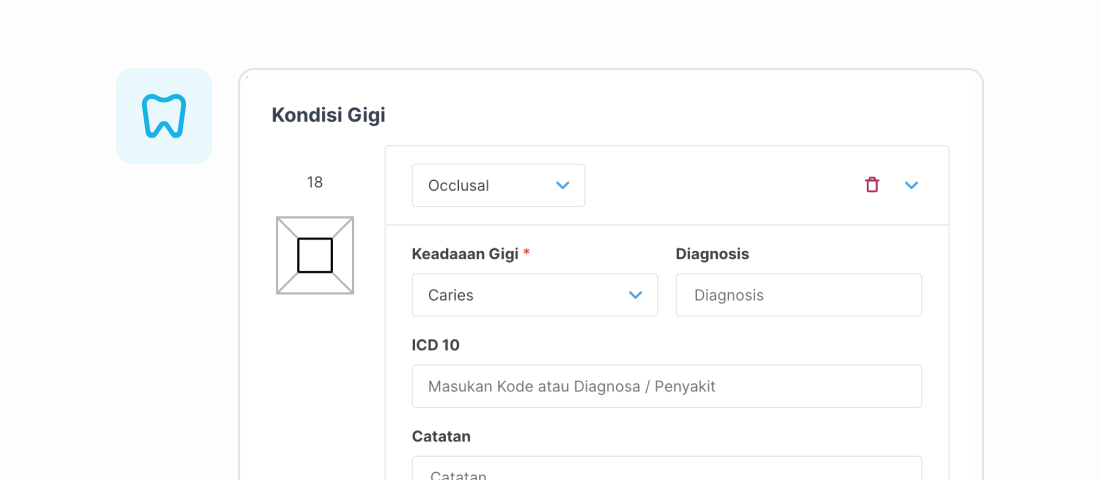The height and width of the screenshot is (480, 1100).
Task: Click the ICD 10 label
Action: 436,345
